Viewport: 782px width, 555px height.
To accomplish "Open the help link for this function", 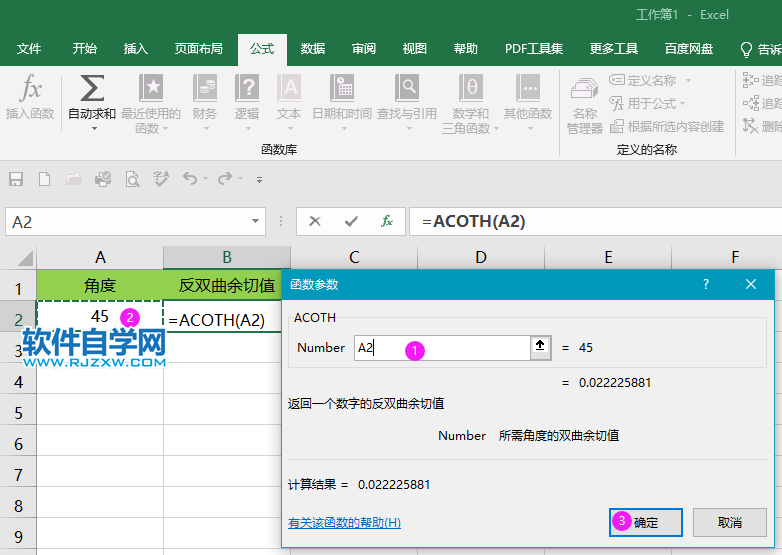I will pos(344,523).
